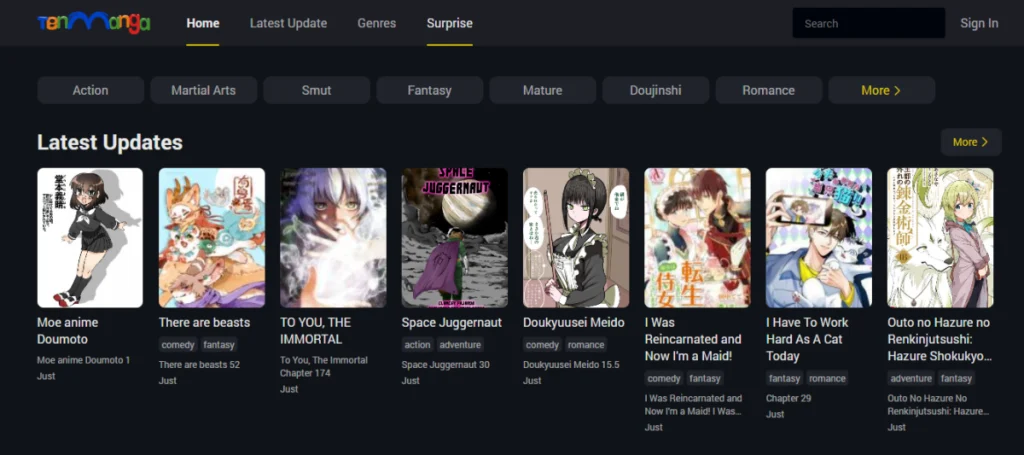Open Moe anime Doumoto cover thumbnail
Viewport: 1024px width, 455px height.
90,238
